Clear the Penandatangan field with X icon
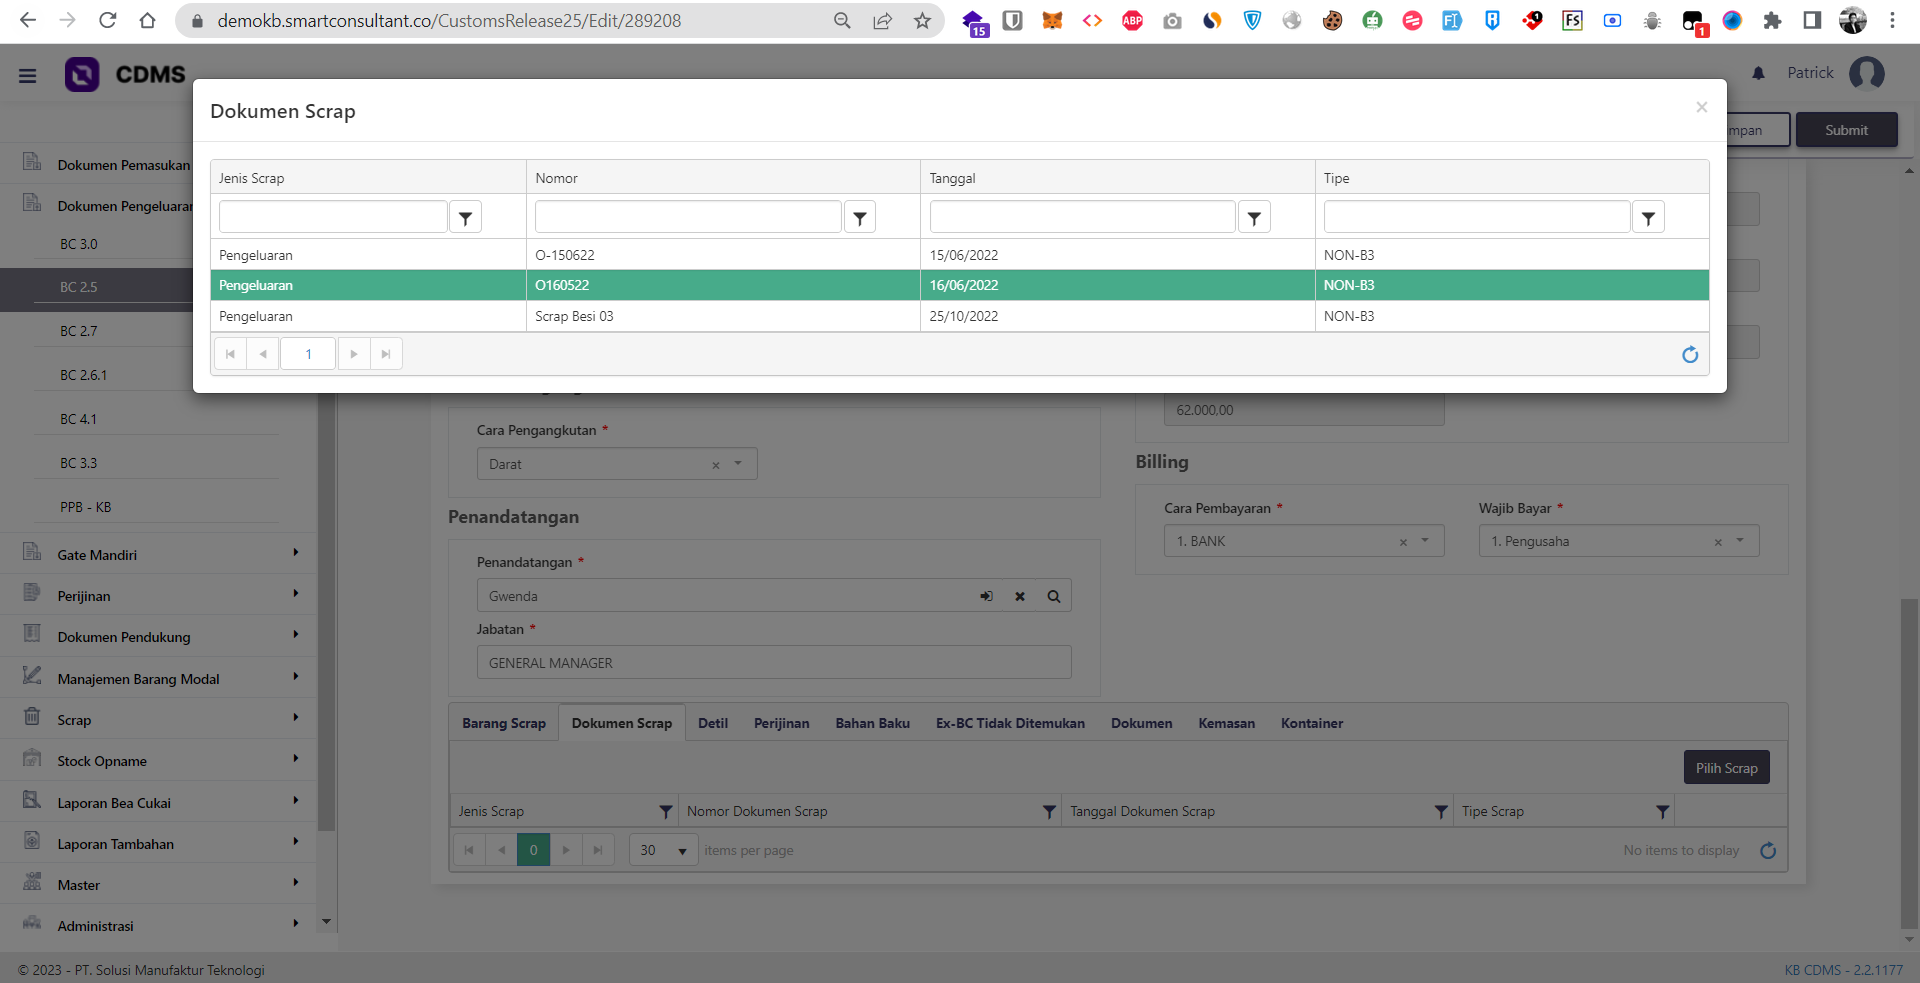This screenshot has width=1920, height=983. (x=1020, y=597)
